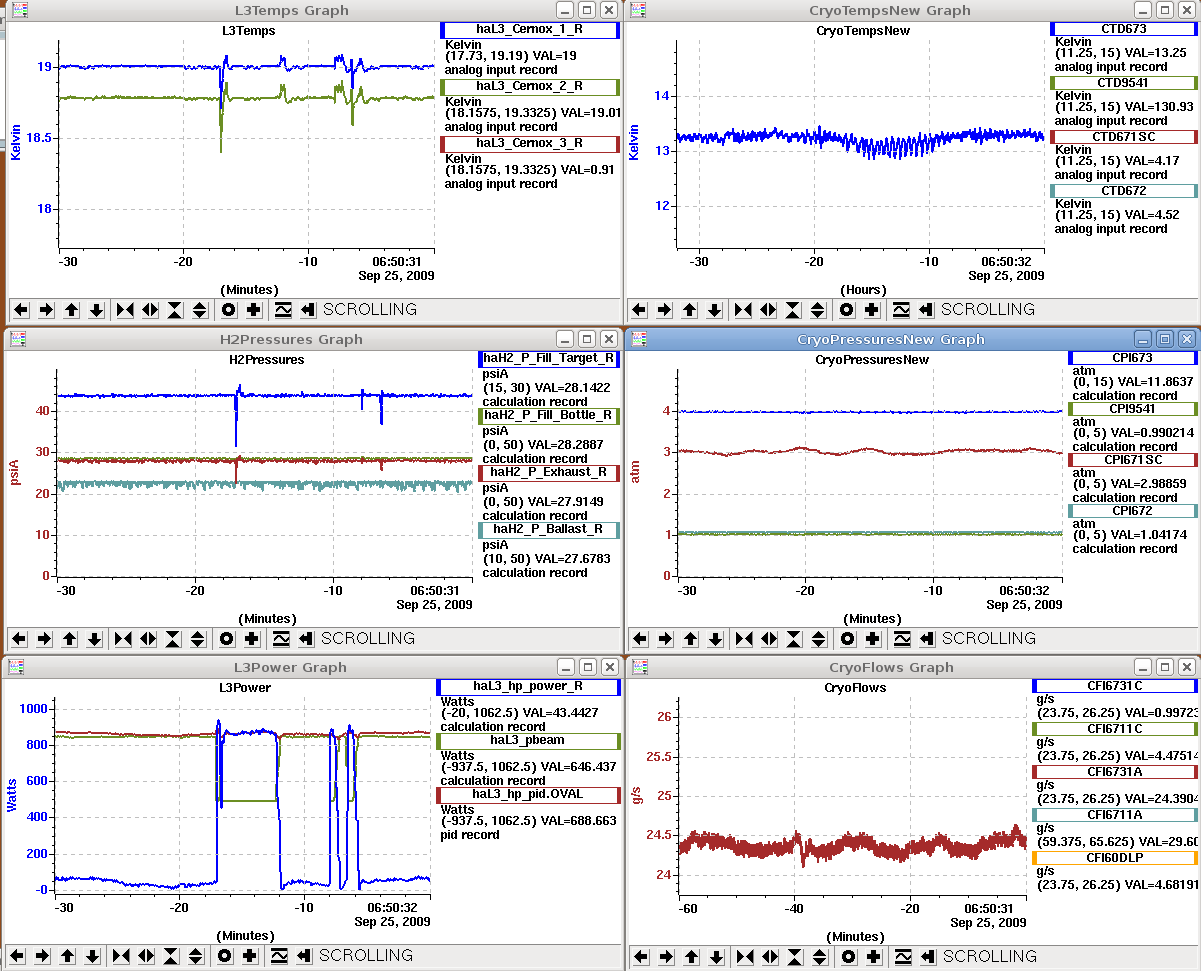Click the SCROLLING status in H2Pressures Graph

click(369, 638)
